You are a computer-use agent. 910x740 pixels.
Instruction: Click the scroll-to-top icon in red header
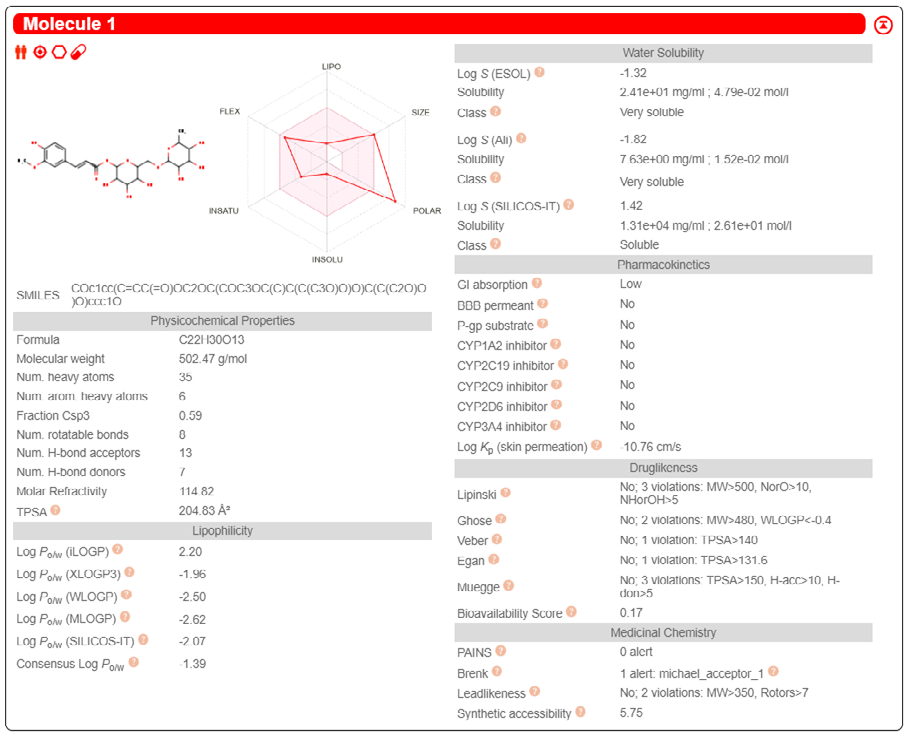(x=883, y=24)
